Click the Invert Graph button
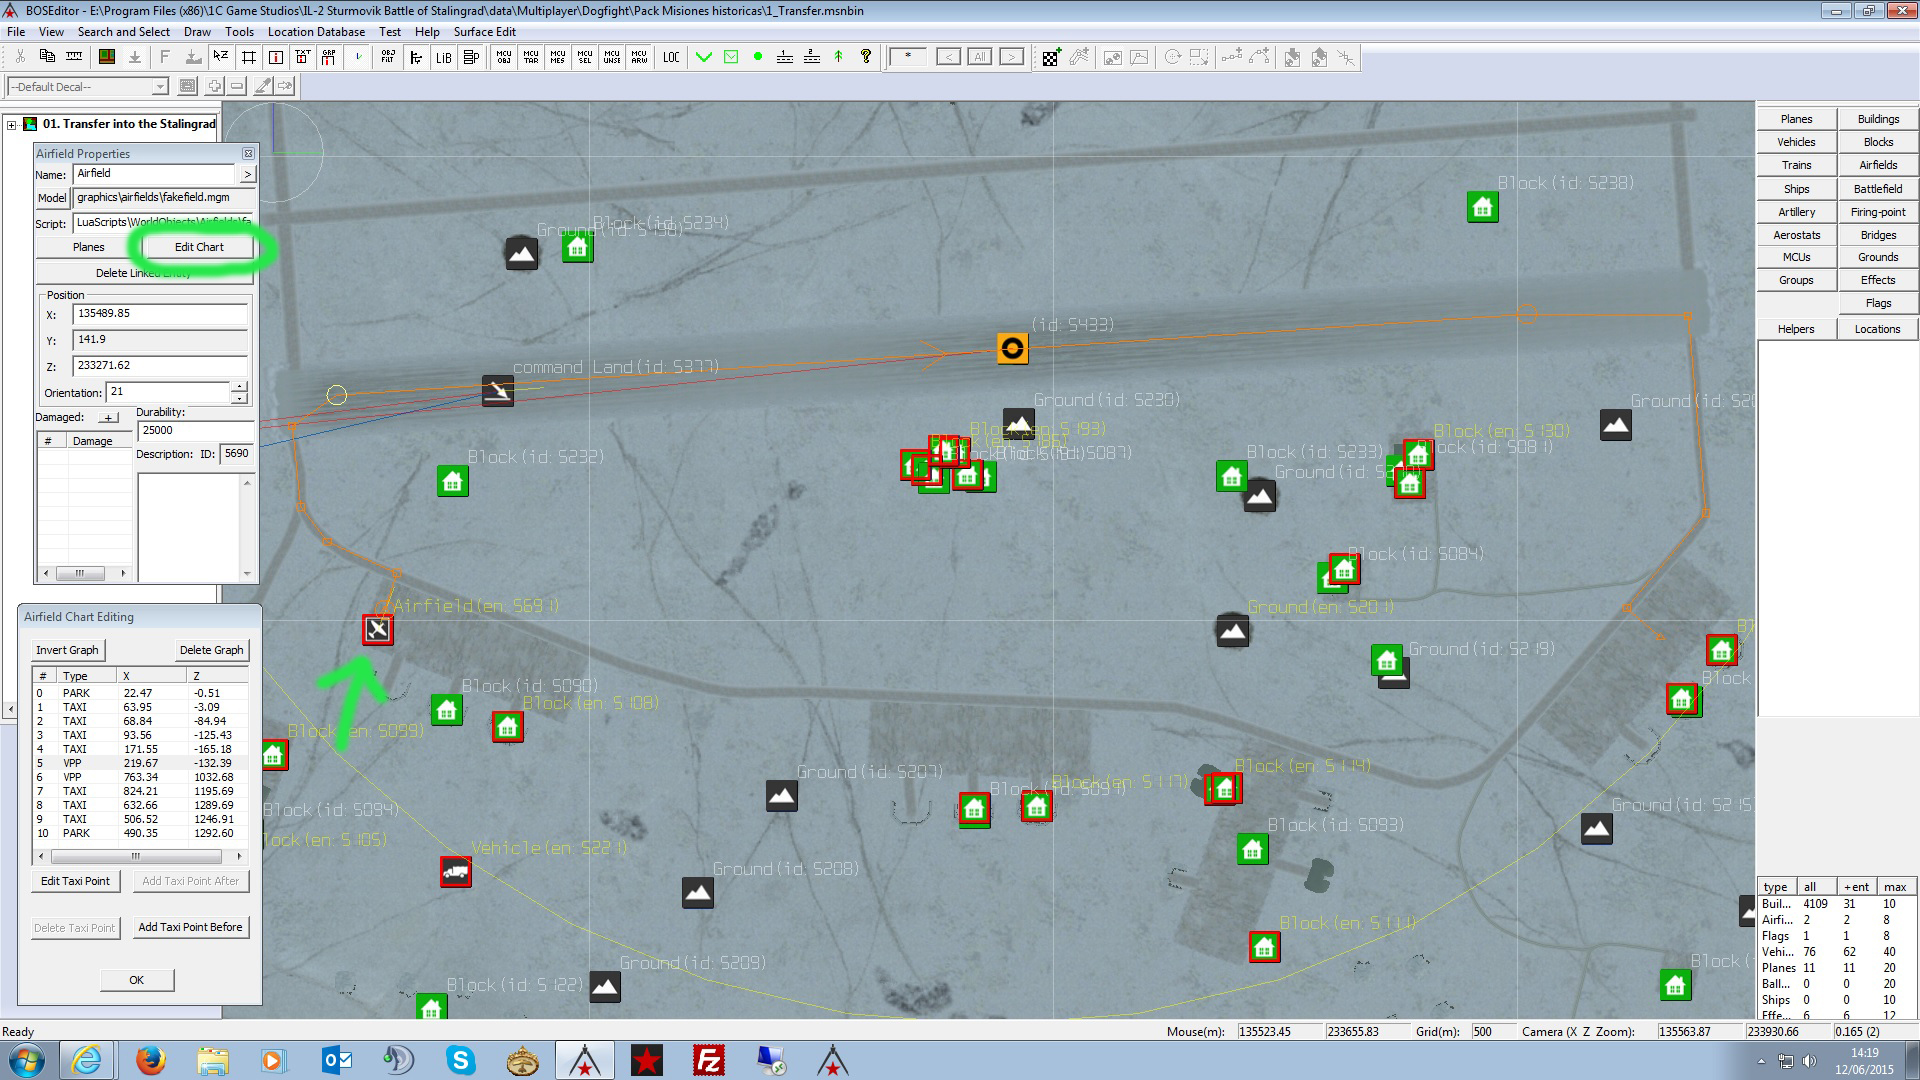 click(67, 650)
